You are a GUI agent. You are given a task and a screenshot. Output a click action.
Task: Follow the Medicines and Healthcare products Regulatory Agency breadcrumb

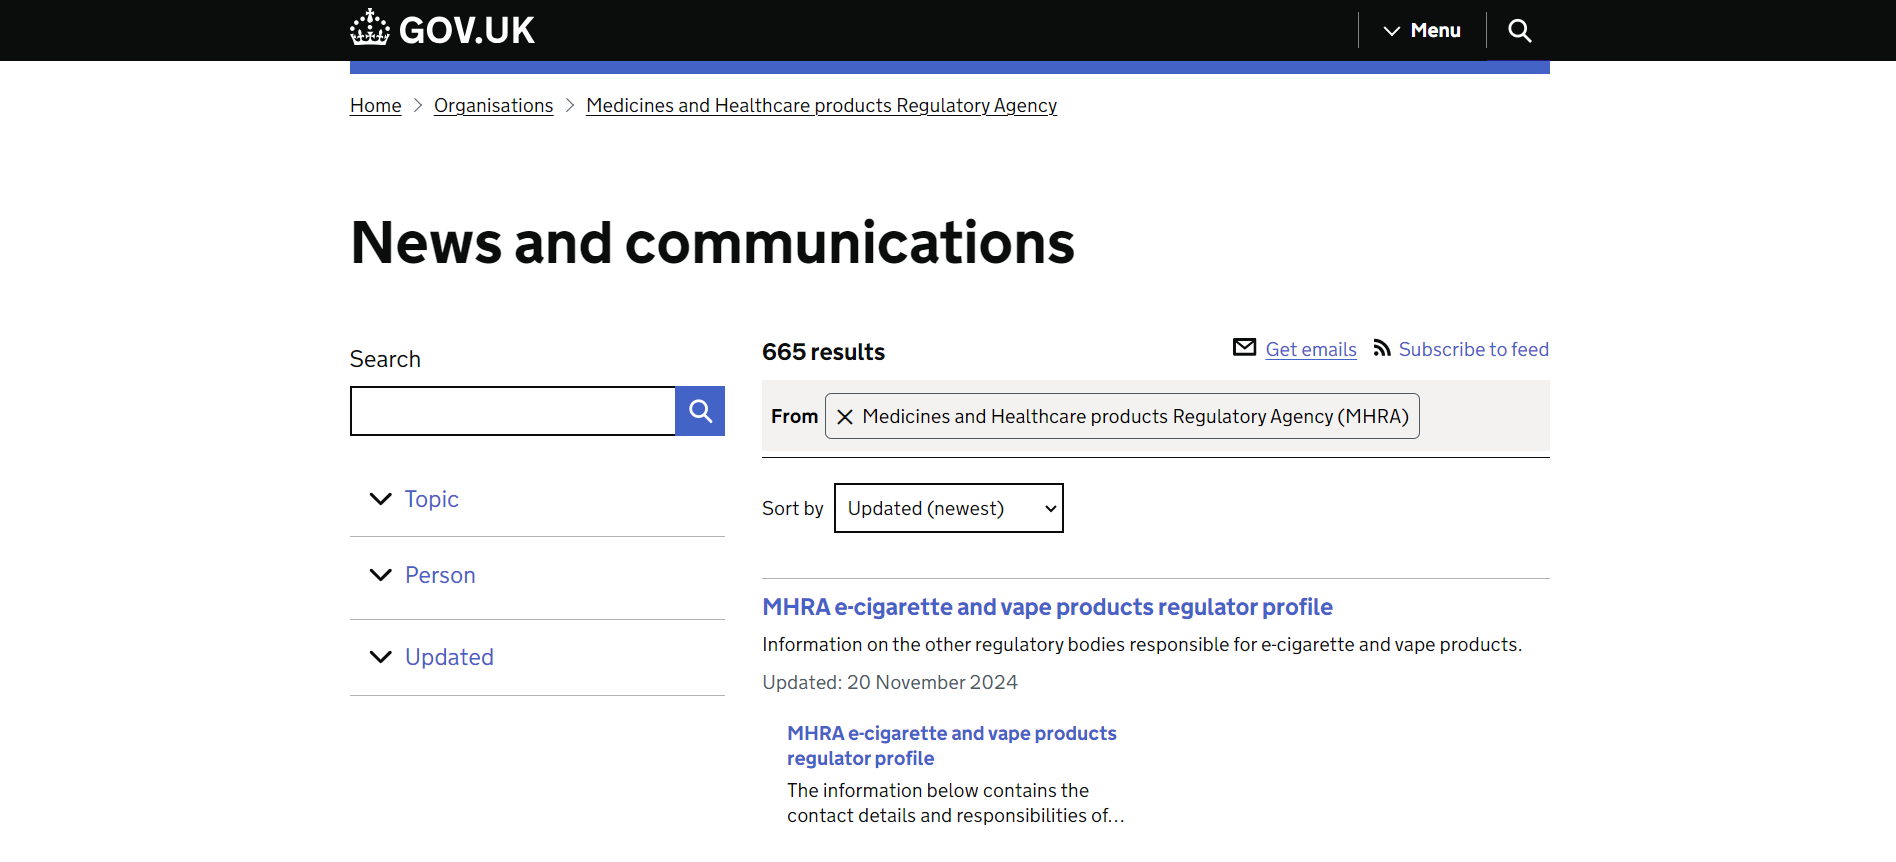click(x=821, y=106)
